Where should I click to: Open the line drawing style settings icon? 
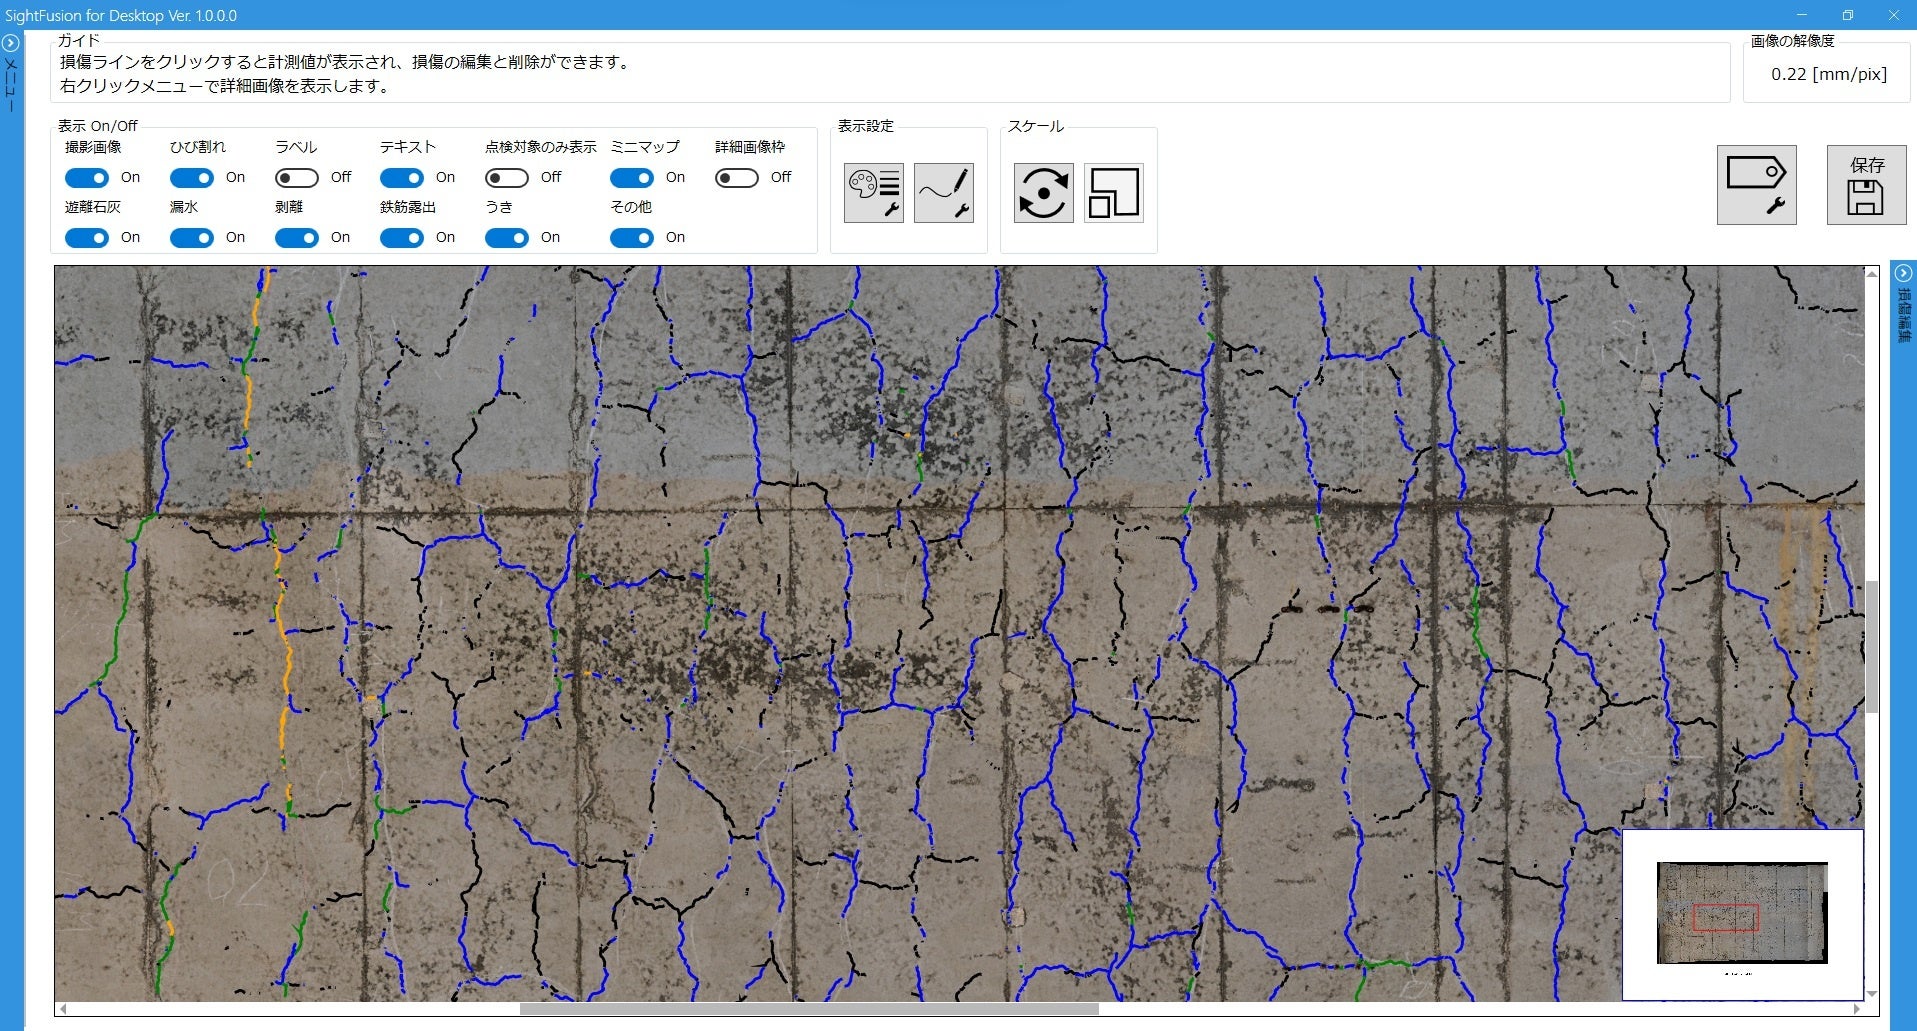pos(944,193)
